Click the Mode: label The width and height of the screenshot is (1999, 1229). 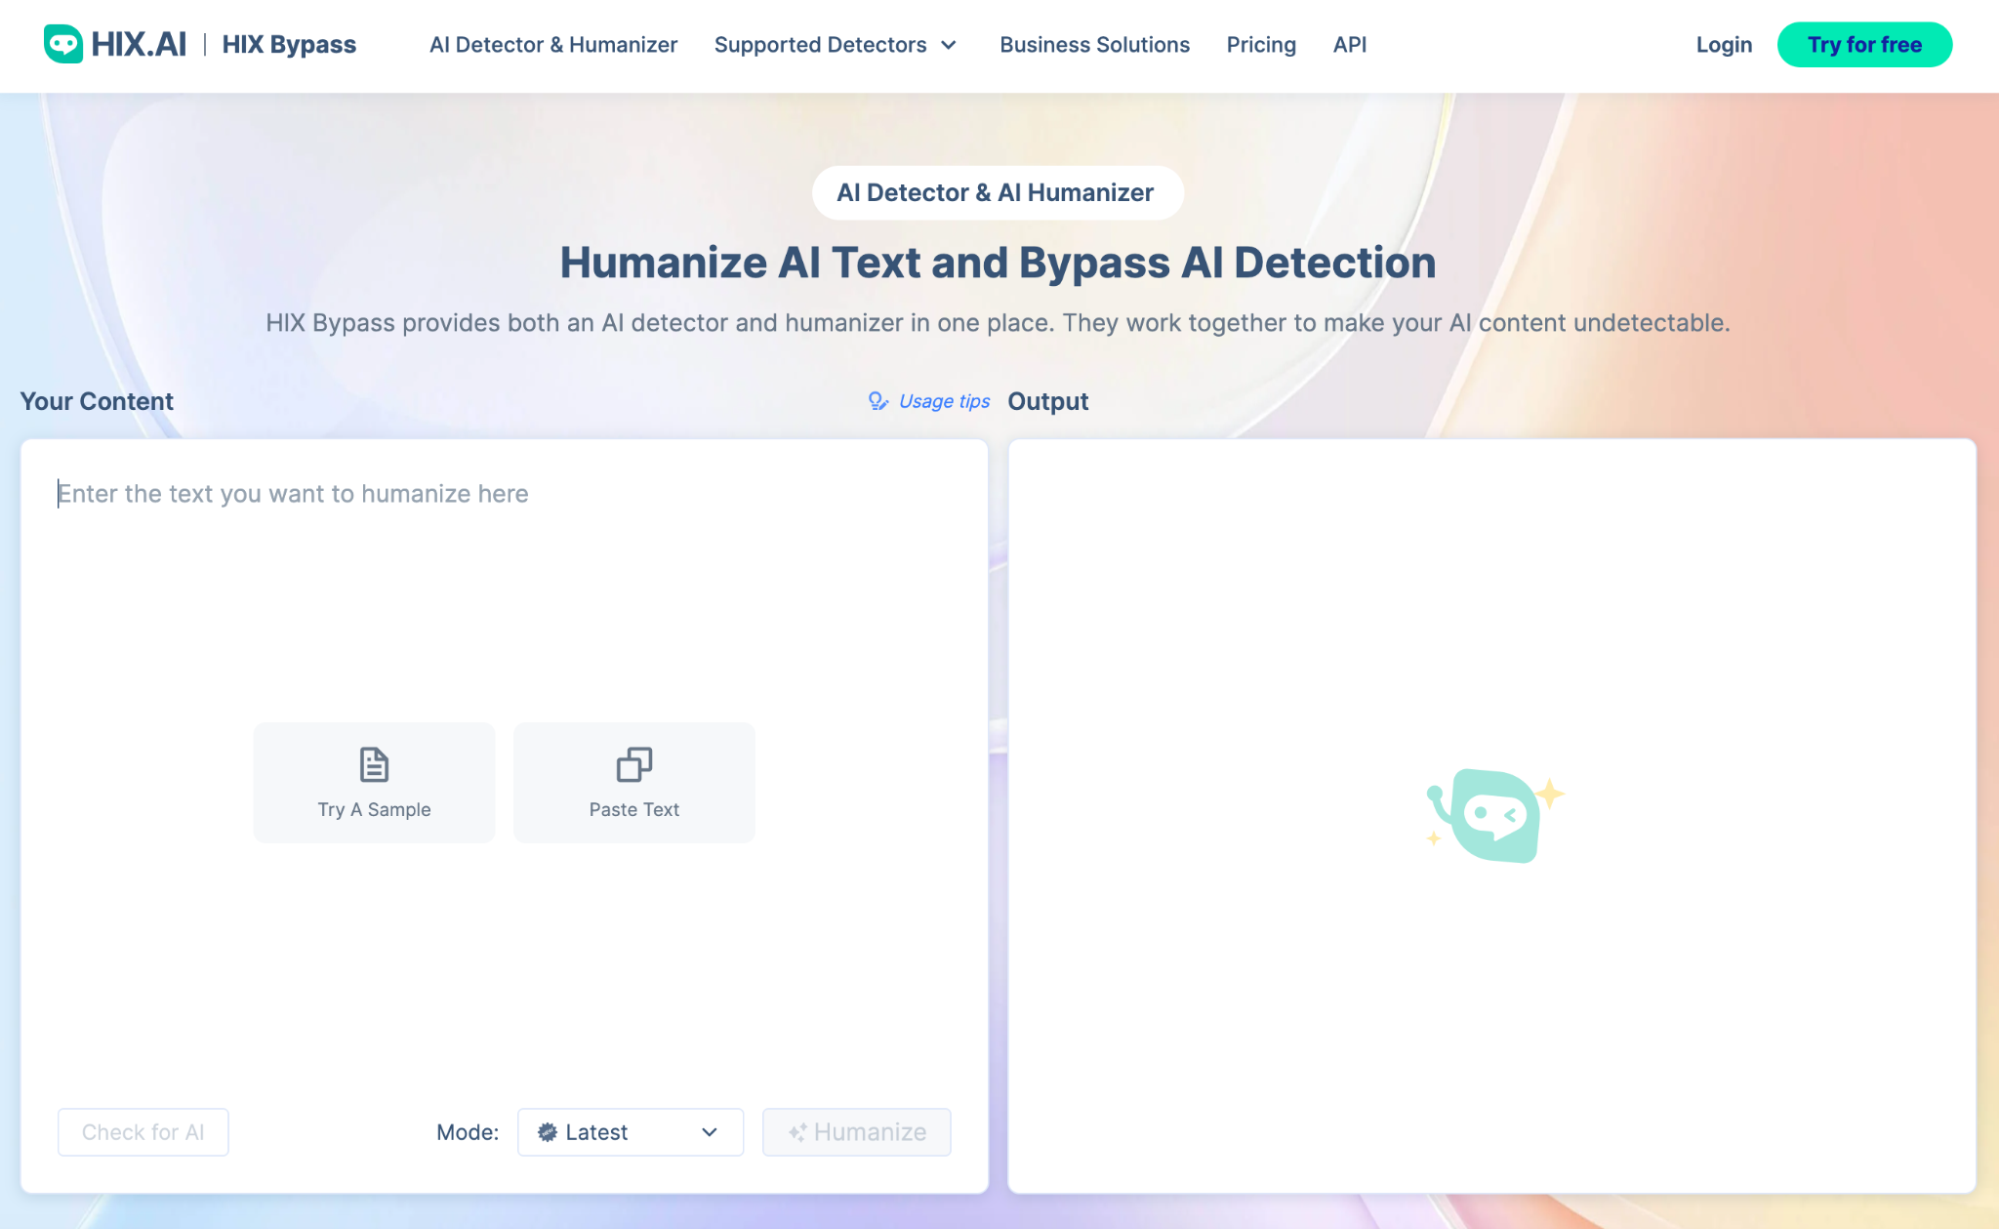467,1132
